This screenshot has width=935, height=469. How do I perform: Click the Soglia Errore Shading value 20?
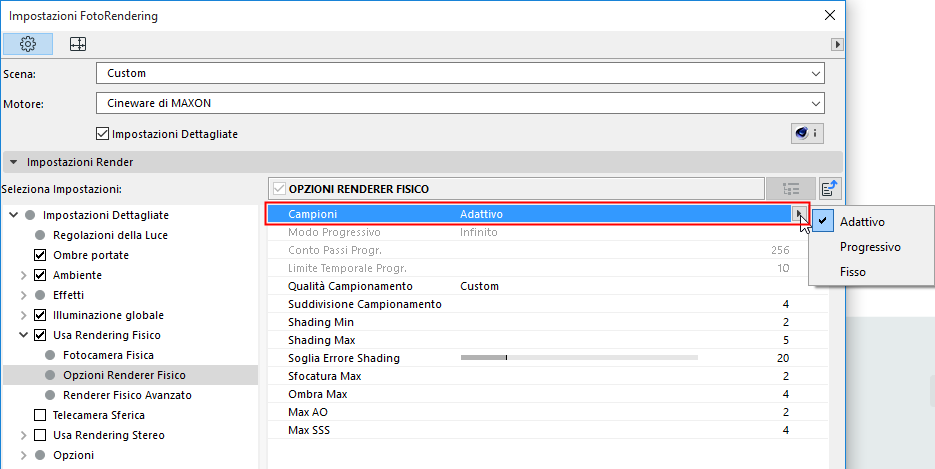pos(783,358)
